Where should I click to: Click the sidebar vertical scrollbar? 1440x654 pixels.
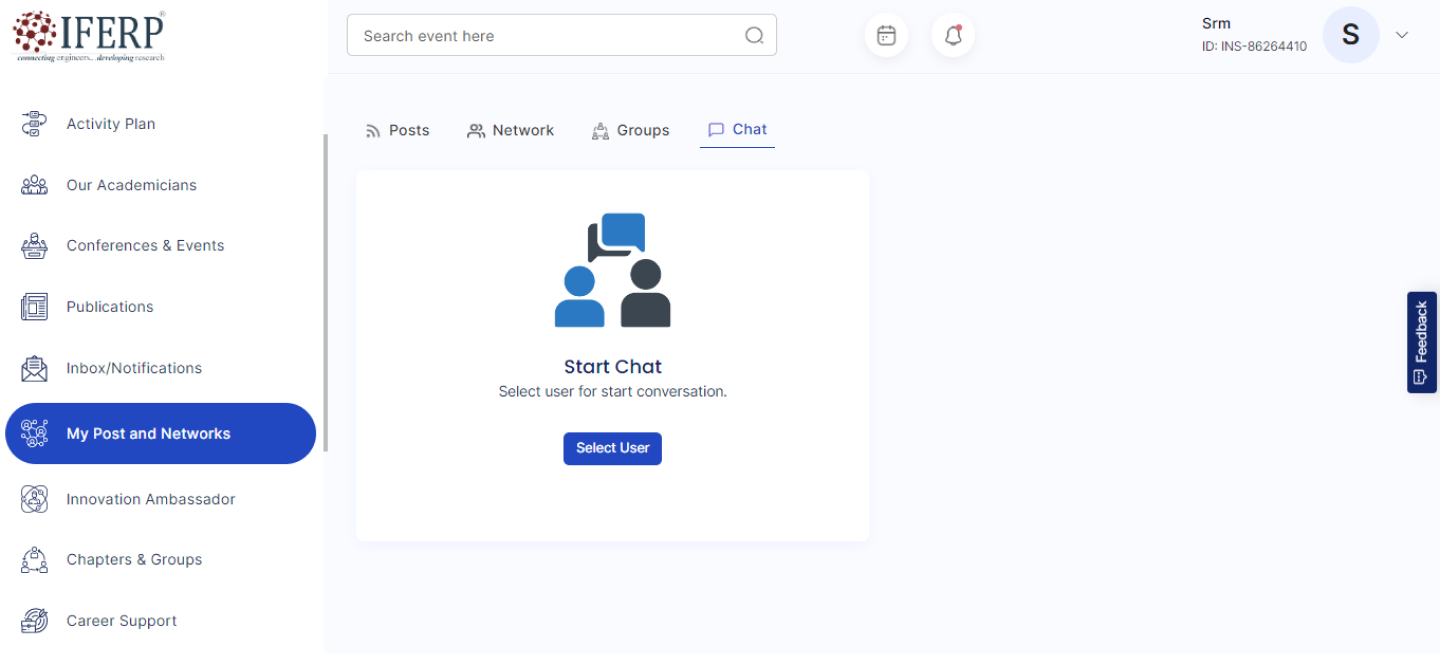coord(325,292)
